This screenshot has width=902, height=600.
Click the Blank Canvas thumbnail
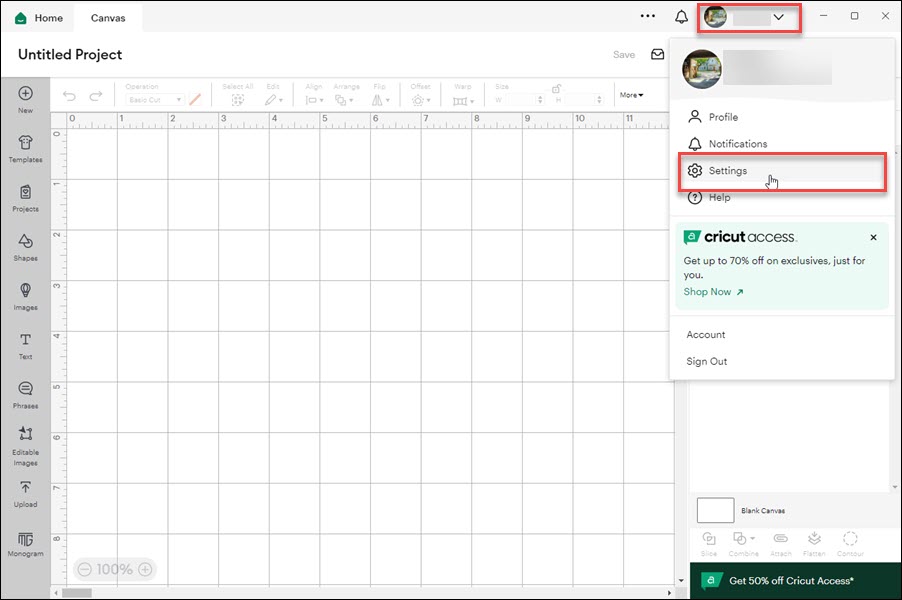715,510
